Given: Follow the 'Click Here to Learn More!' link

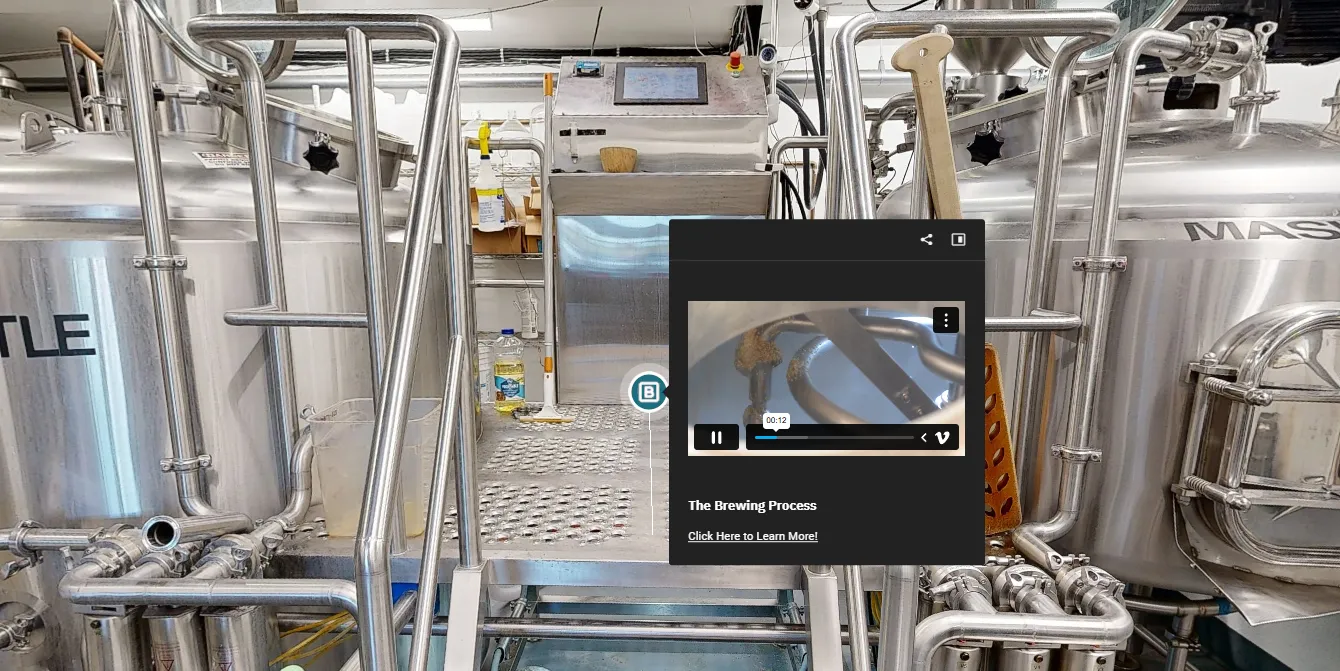Looking at the screenshot, I should 752,536.
